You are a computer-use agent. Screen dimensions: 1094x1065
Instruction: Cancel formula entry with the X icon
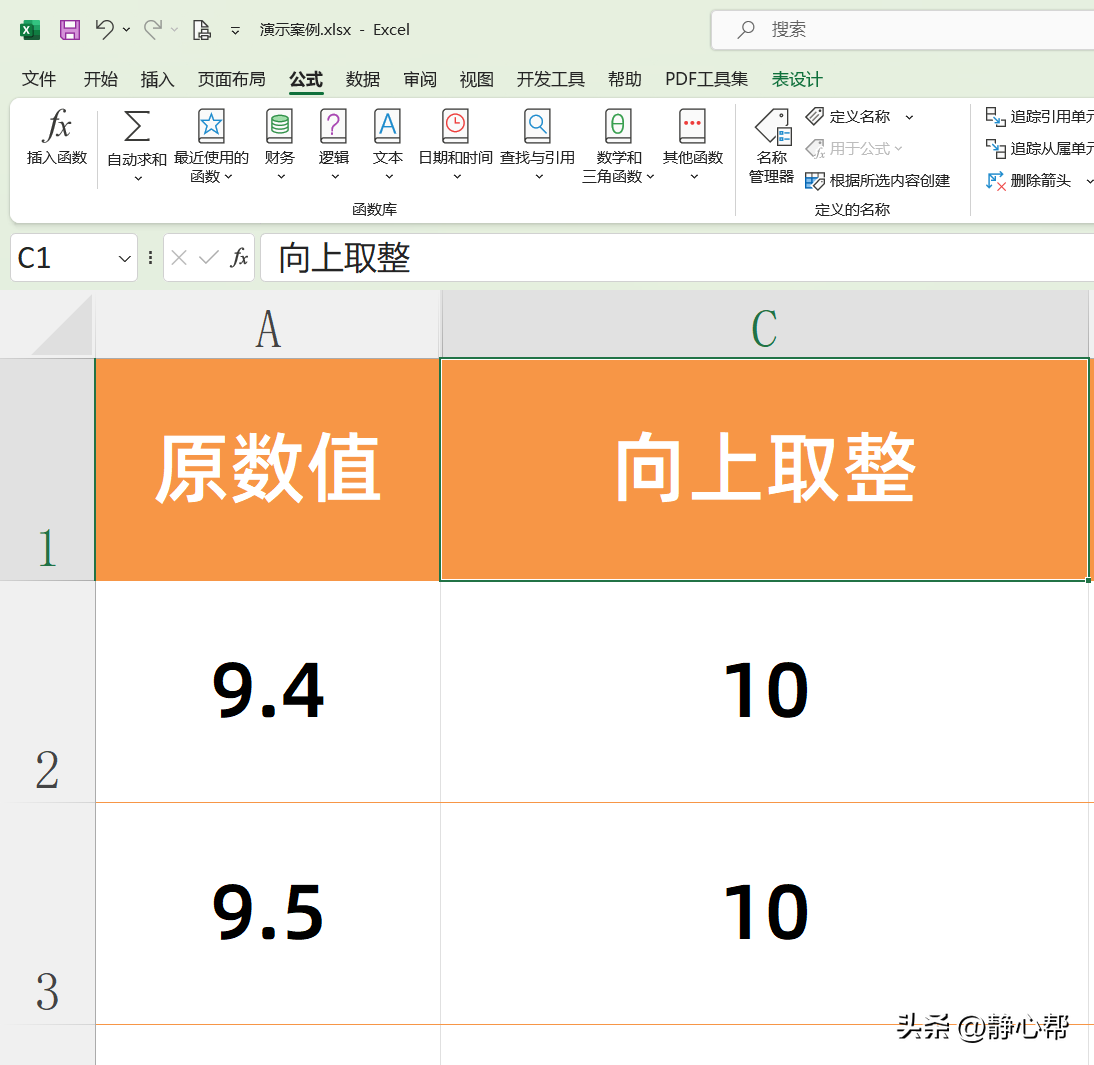pyautogui.click(x=179, y=258)
